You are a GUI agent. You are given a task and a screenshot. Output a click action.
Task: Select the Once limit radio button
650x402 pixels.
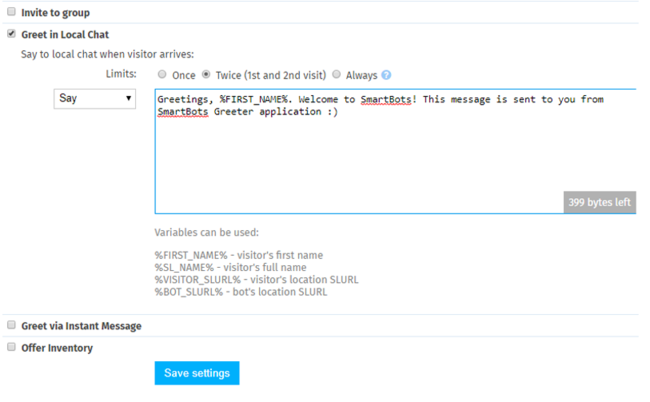pos(162,74)
